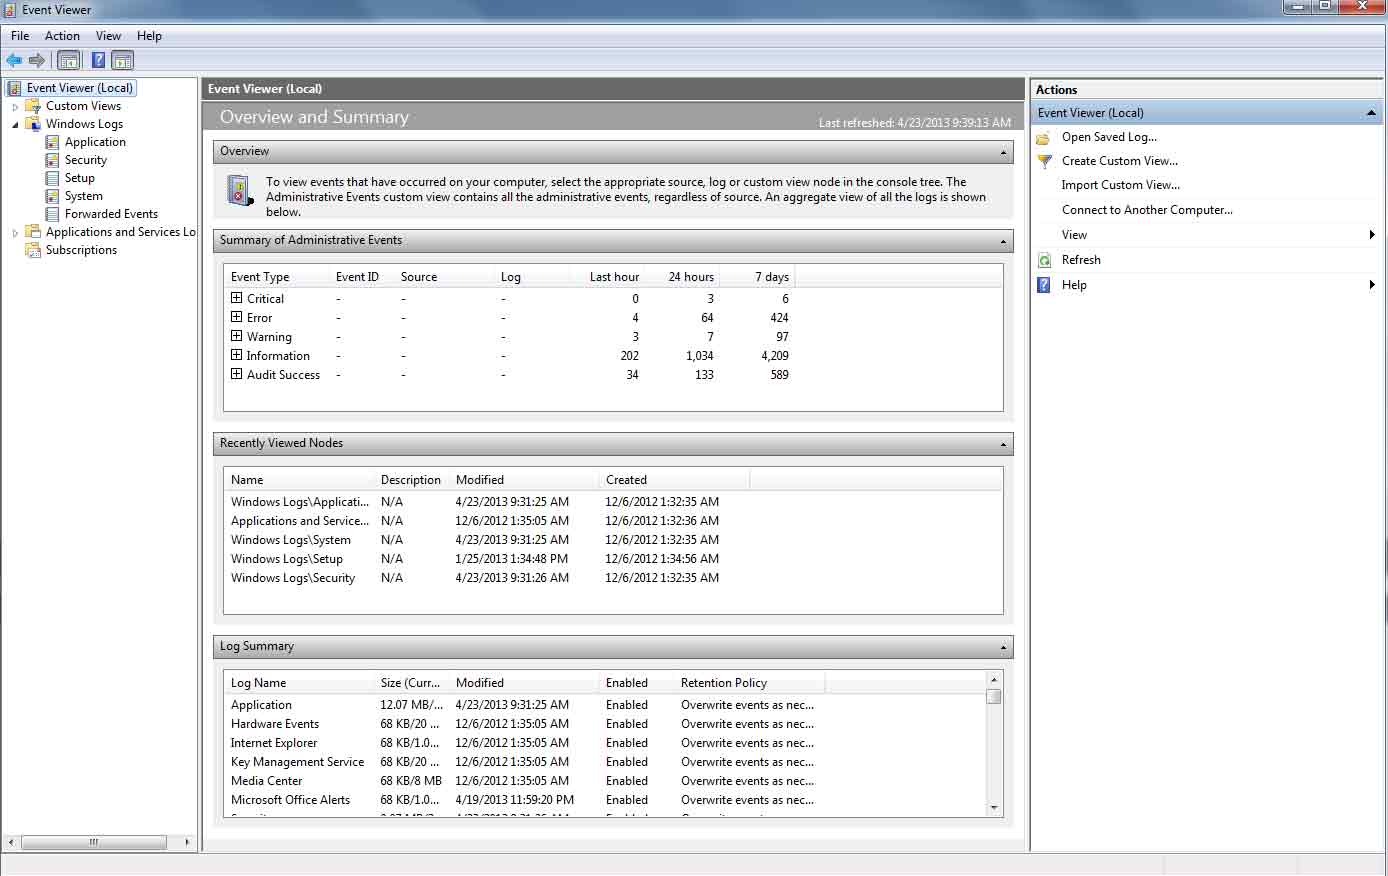This screenshot has height=876, width=1388.
Task: Open the View menu in menu bar
Action: (x=108, y=36)
